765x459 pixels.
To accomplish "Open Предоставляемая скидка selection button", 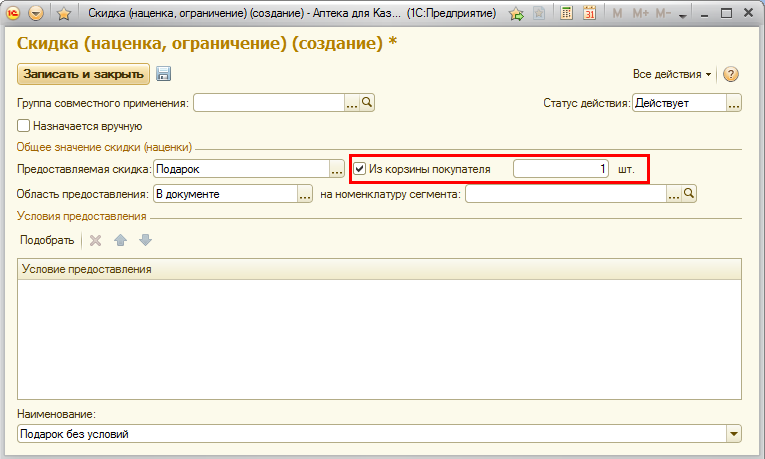I will click(x=337, y=169).
